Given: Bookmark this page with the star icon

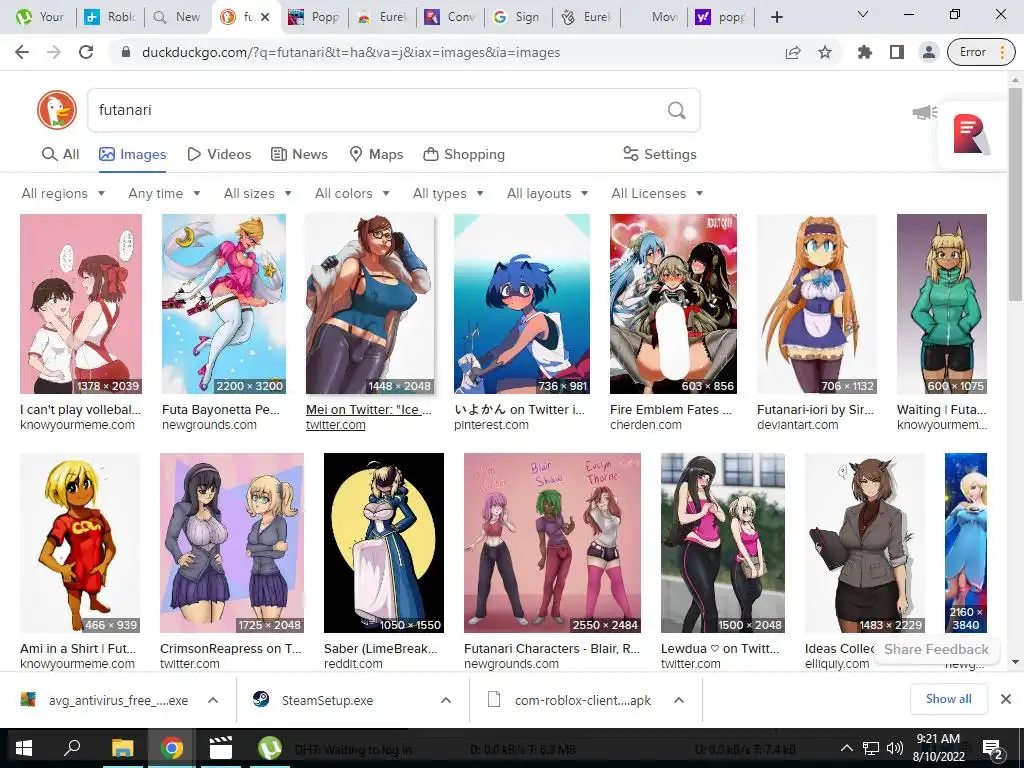Looking at the screenshot, I should [825, 52].
